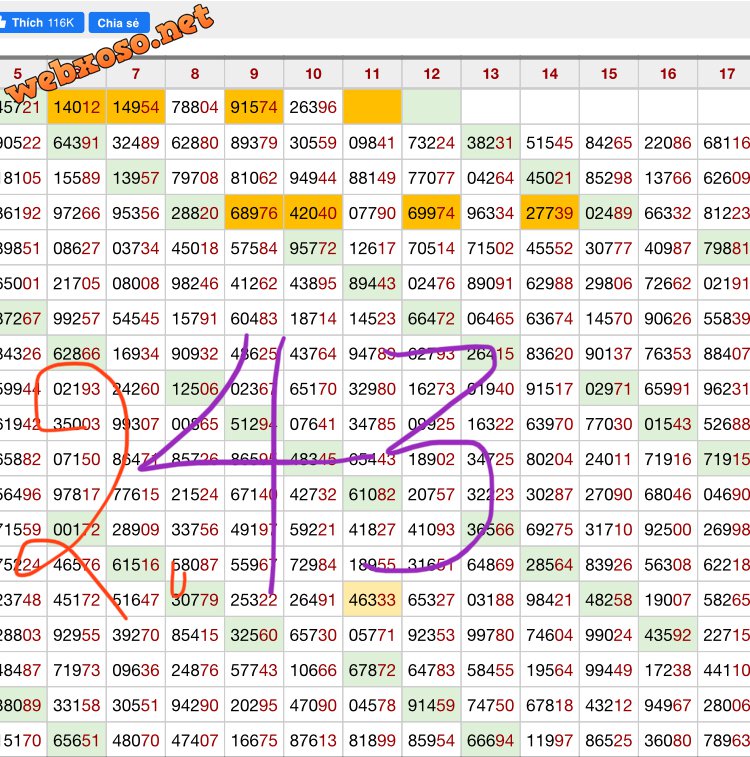Click the Chia sẻ share button
The image size is (750, 757).
point(118,22)
